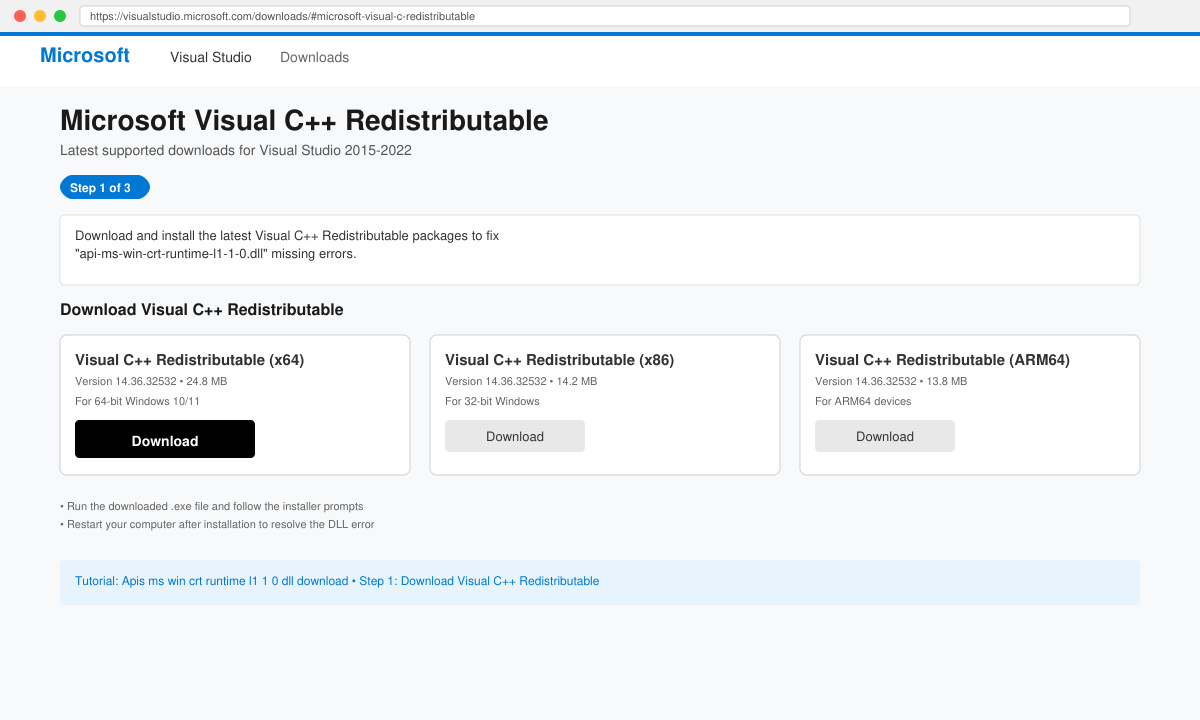The height and width of the screenshot is (720, 1200).
Task: Click the Download Visual C++ Redistributable section heading
Action: (202, 310)
